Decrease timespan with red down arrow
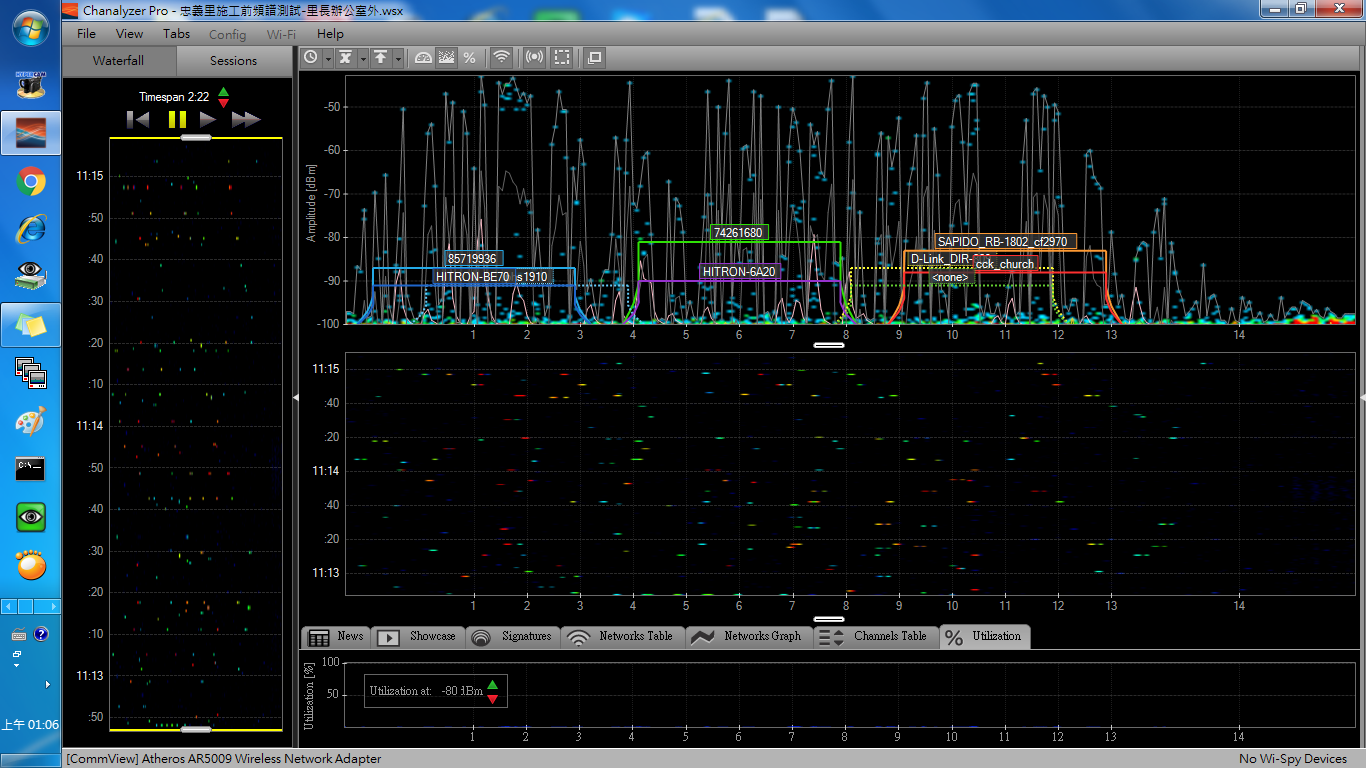This screenshot has height=768, width=1366. click(x=223, y=102)
